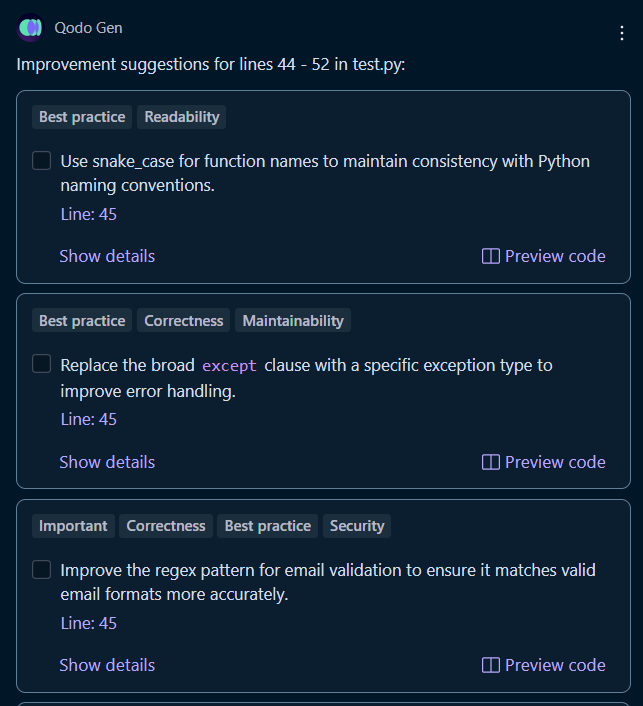Screen dimensions: 643x706
Task: Open Line: 45 link in email regex suggestion
Action: coord(89,624)
